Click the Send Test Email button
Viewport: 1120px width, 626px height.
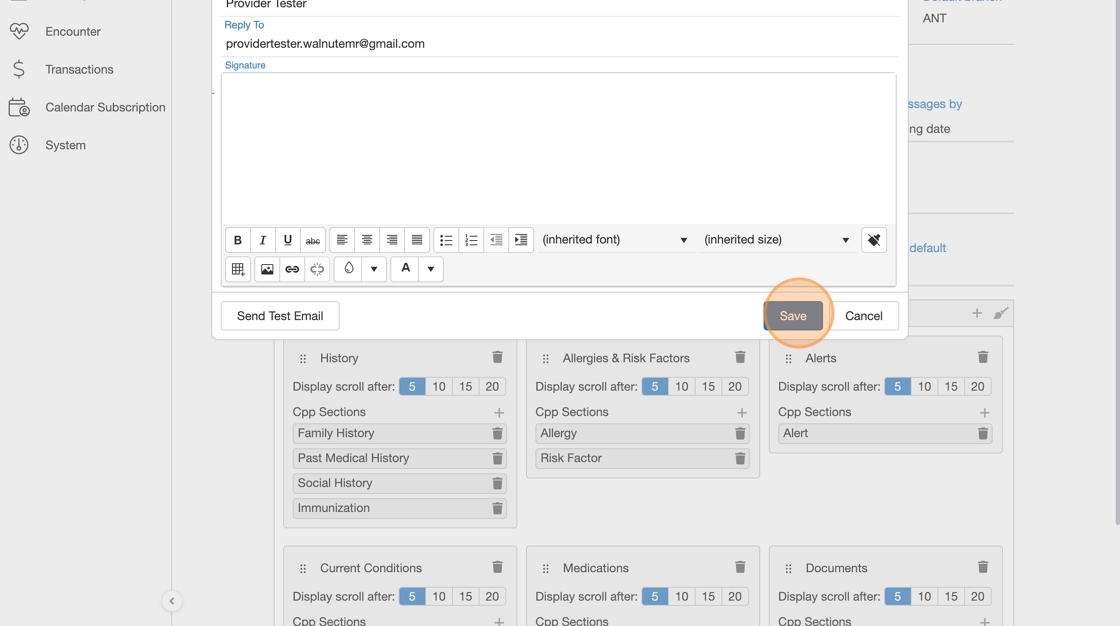click(280, 316)
